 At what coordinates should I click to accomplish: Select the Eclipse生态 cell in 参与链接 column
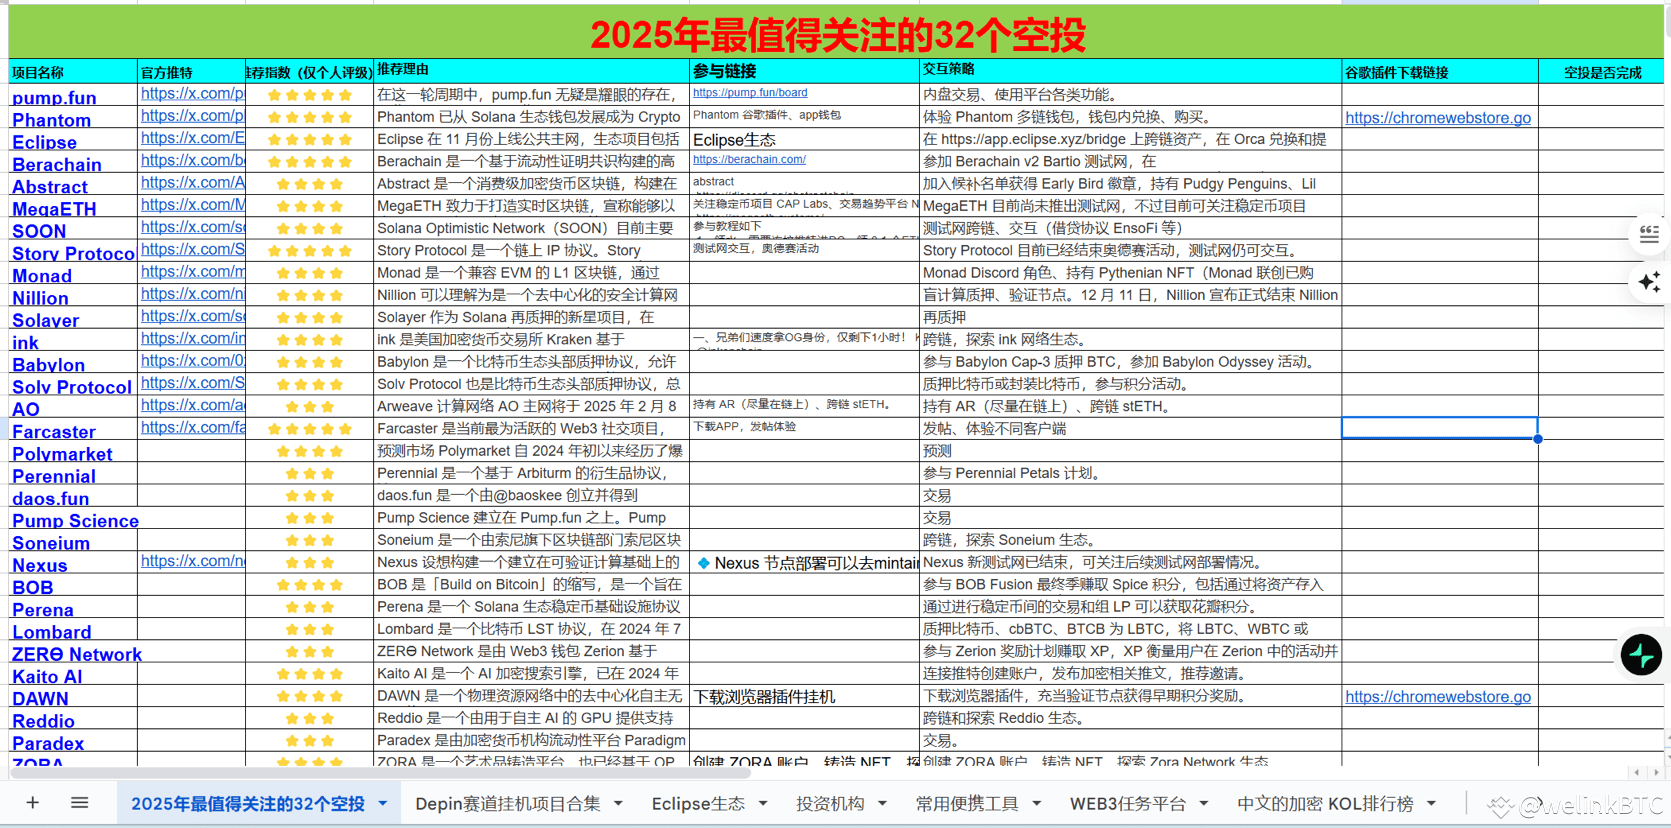(805, 140)
